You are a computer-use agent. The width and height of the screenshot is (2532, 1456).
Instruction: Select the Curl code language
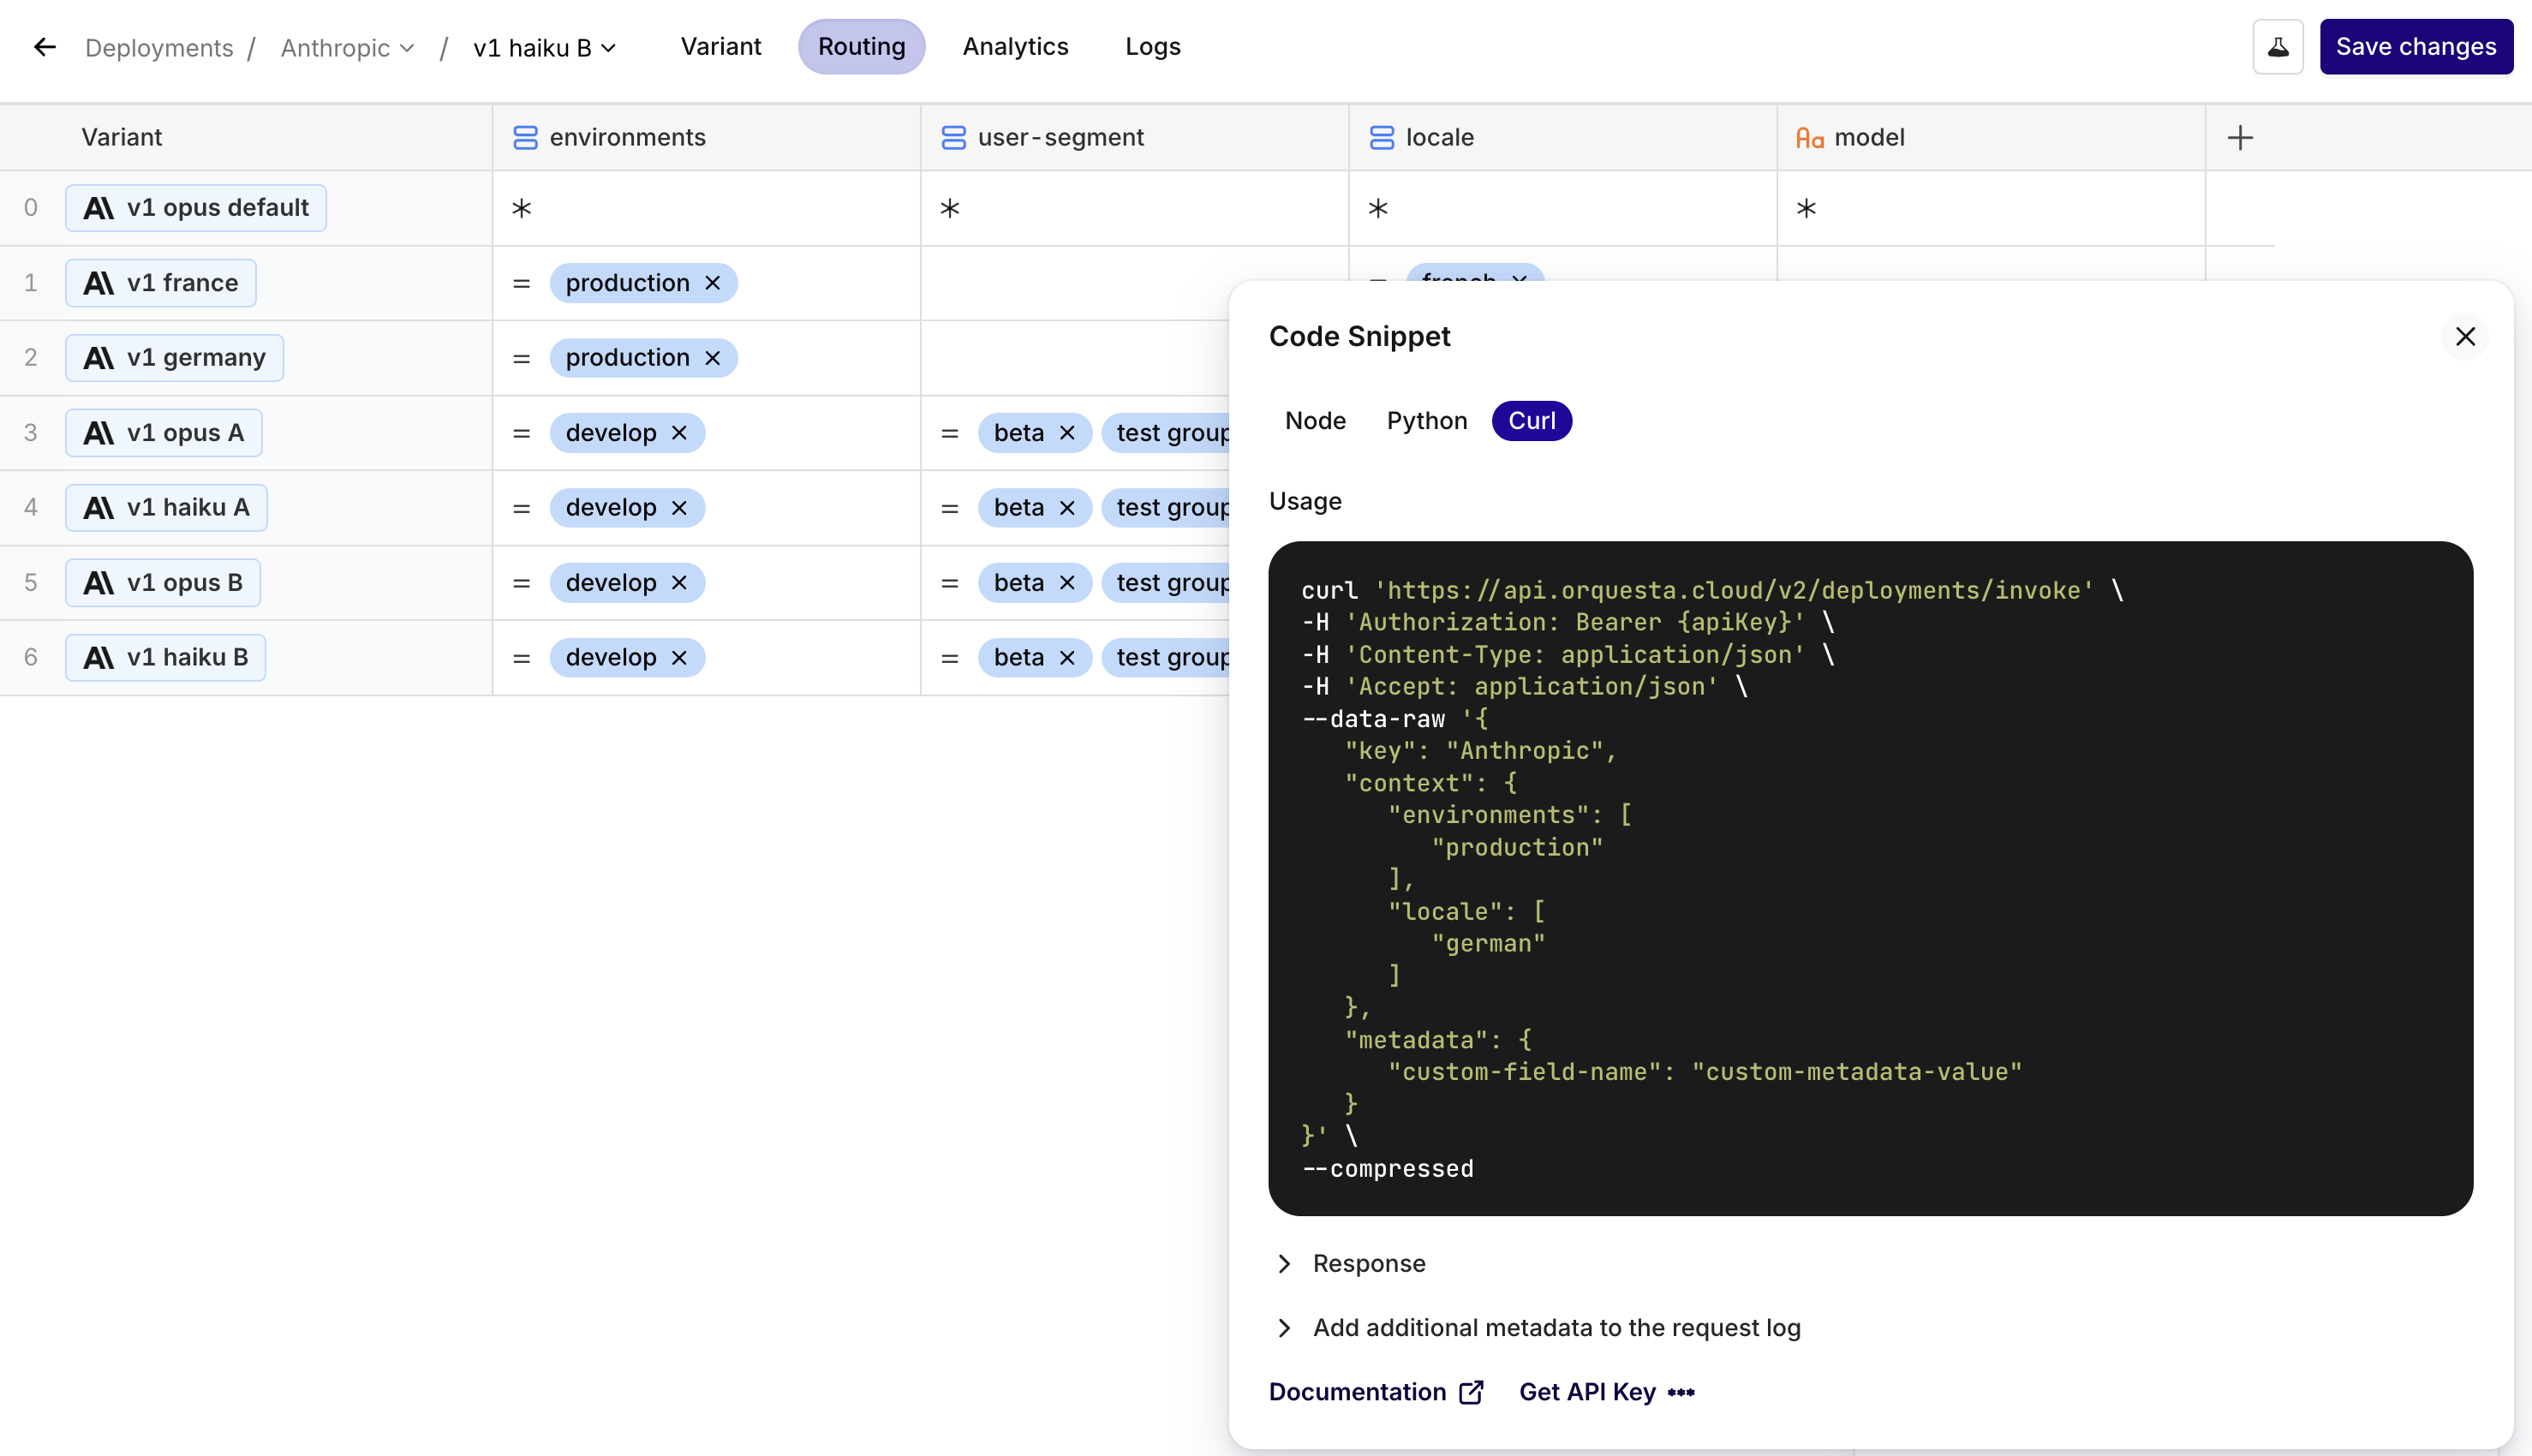[x=1531, y=421]
